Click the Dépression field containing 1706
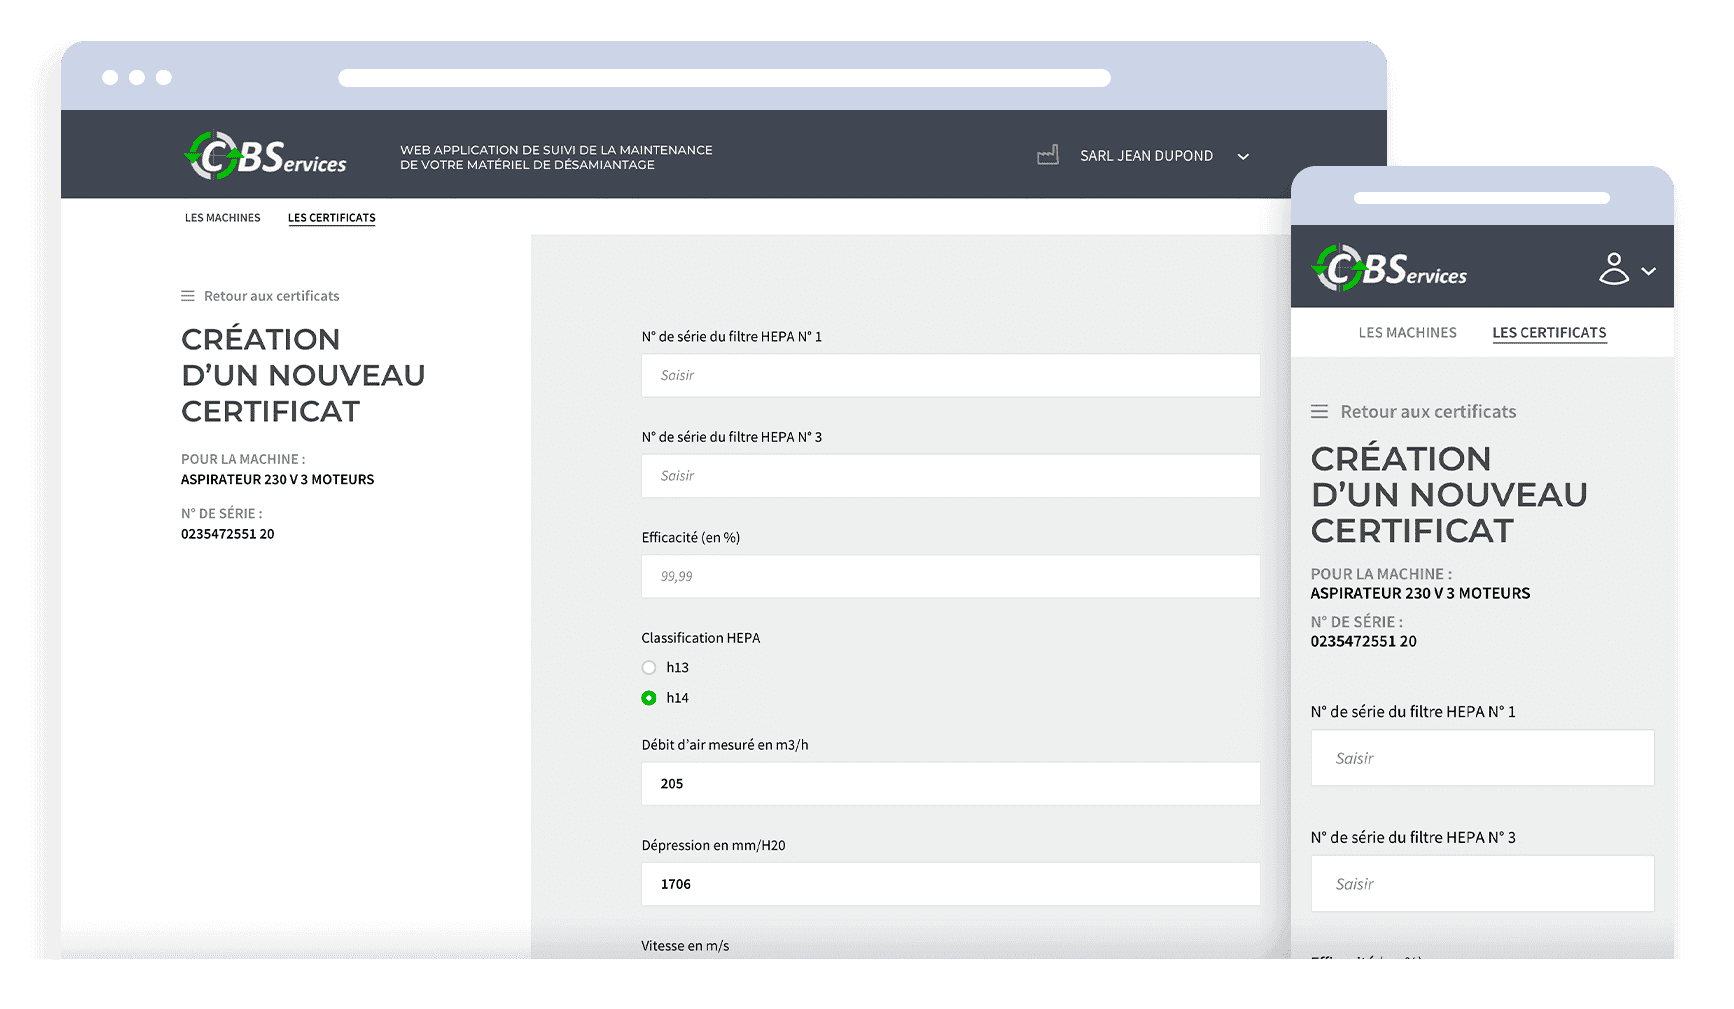This screenshot has width=1734, height=1009. tap(950, 884)
